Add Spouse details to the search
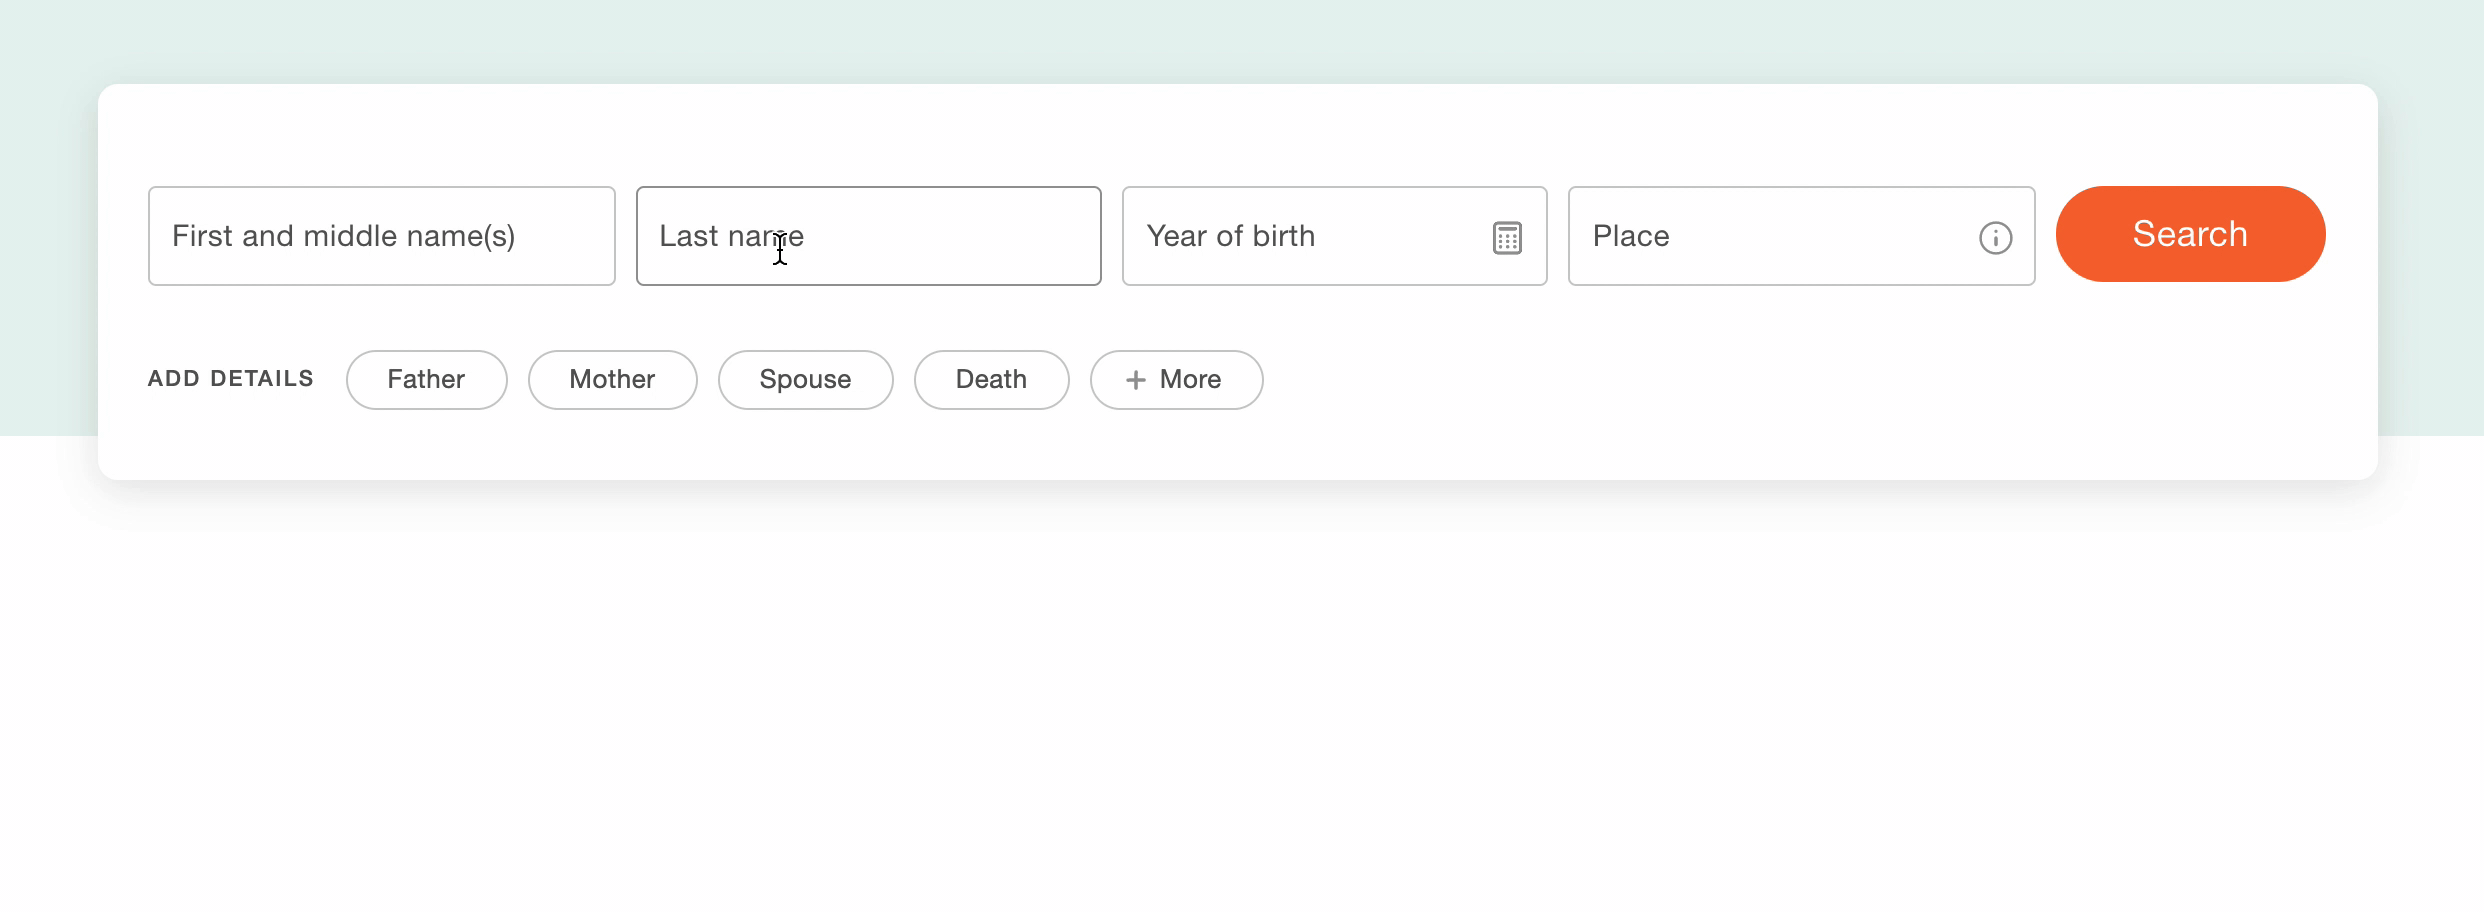Image resolution: width=2484 pixels, height=912 pixels. 805,380
